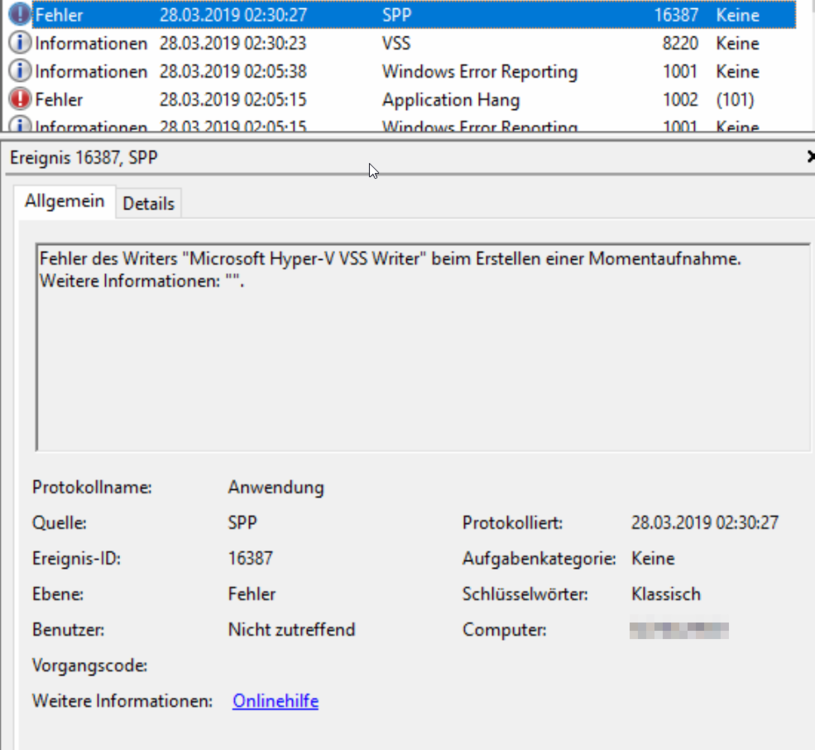Click the Protokolliert timestamp value
Viewport: 815px width, 750px height.
point(705,522)
